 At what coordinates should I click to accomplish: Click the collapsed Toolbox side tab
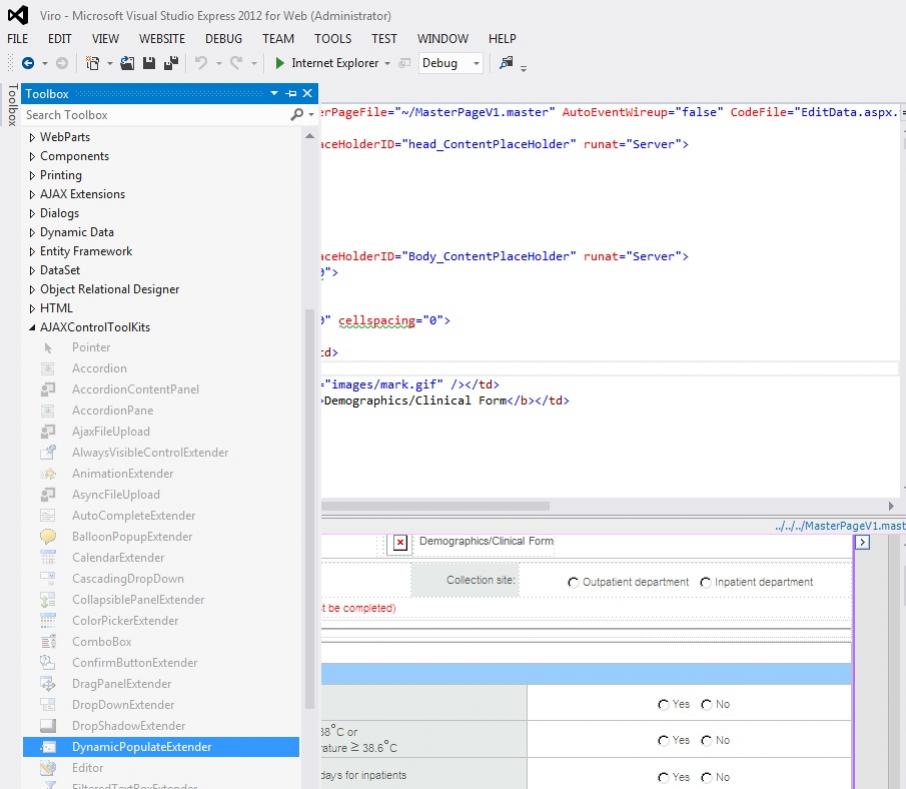pyautogui.click(x=12, y=105)
